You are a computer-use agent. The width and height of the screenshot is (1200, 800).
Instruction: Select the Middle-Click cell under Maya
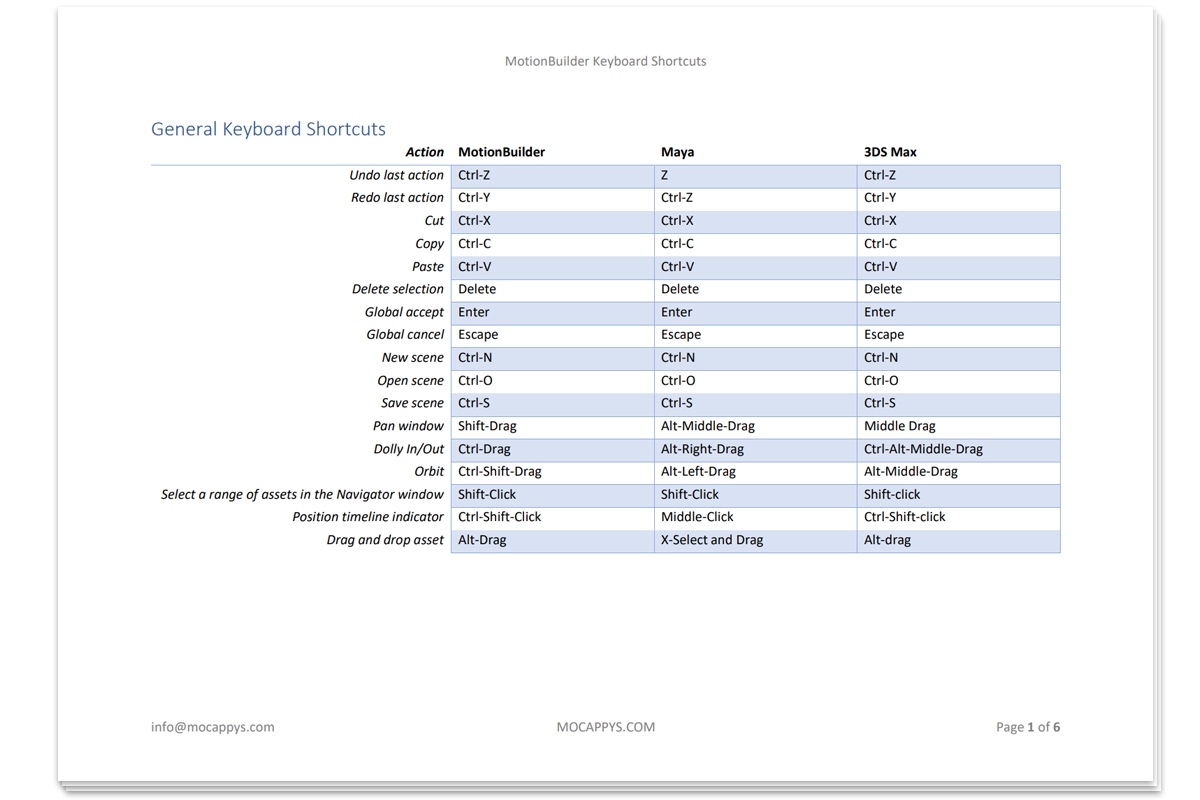(696, 517)
